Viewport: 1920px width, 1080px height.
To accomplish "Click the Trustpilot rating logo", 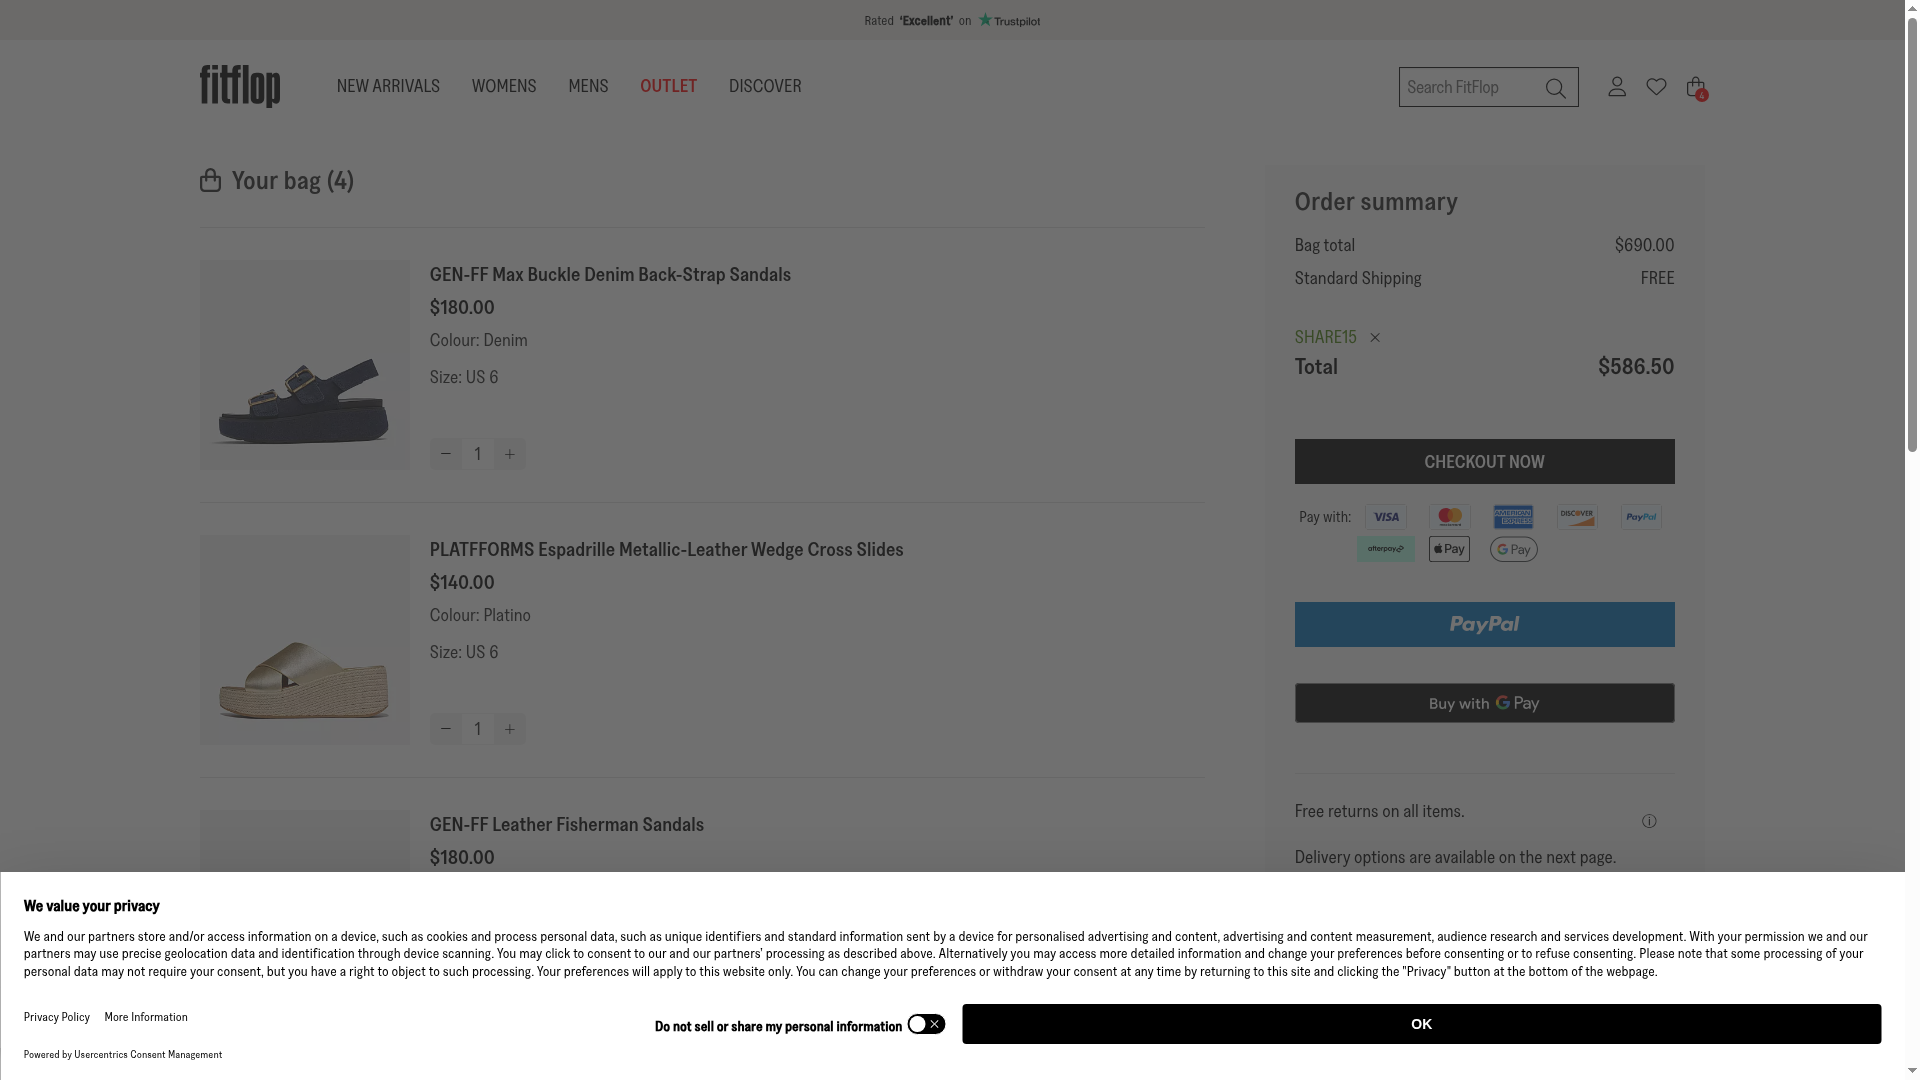I will click(1009, 20).
